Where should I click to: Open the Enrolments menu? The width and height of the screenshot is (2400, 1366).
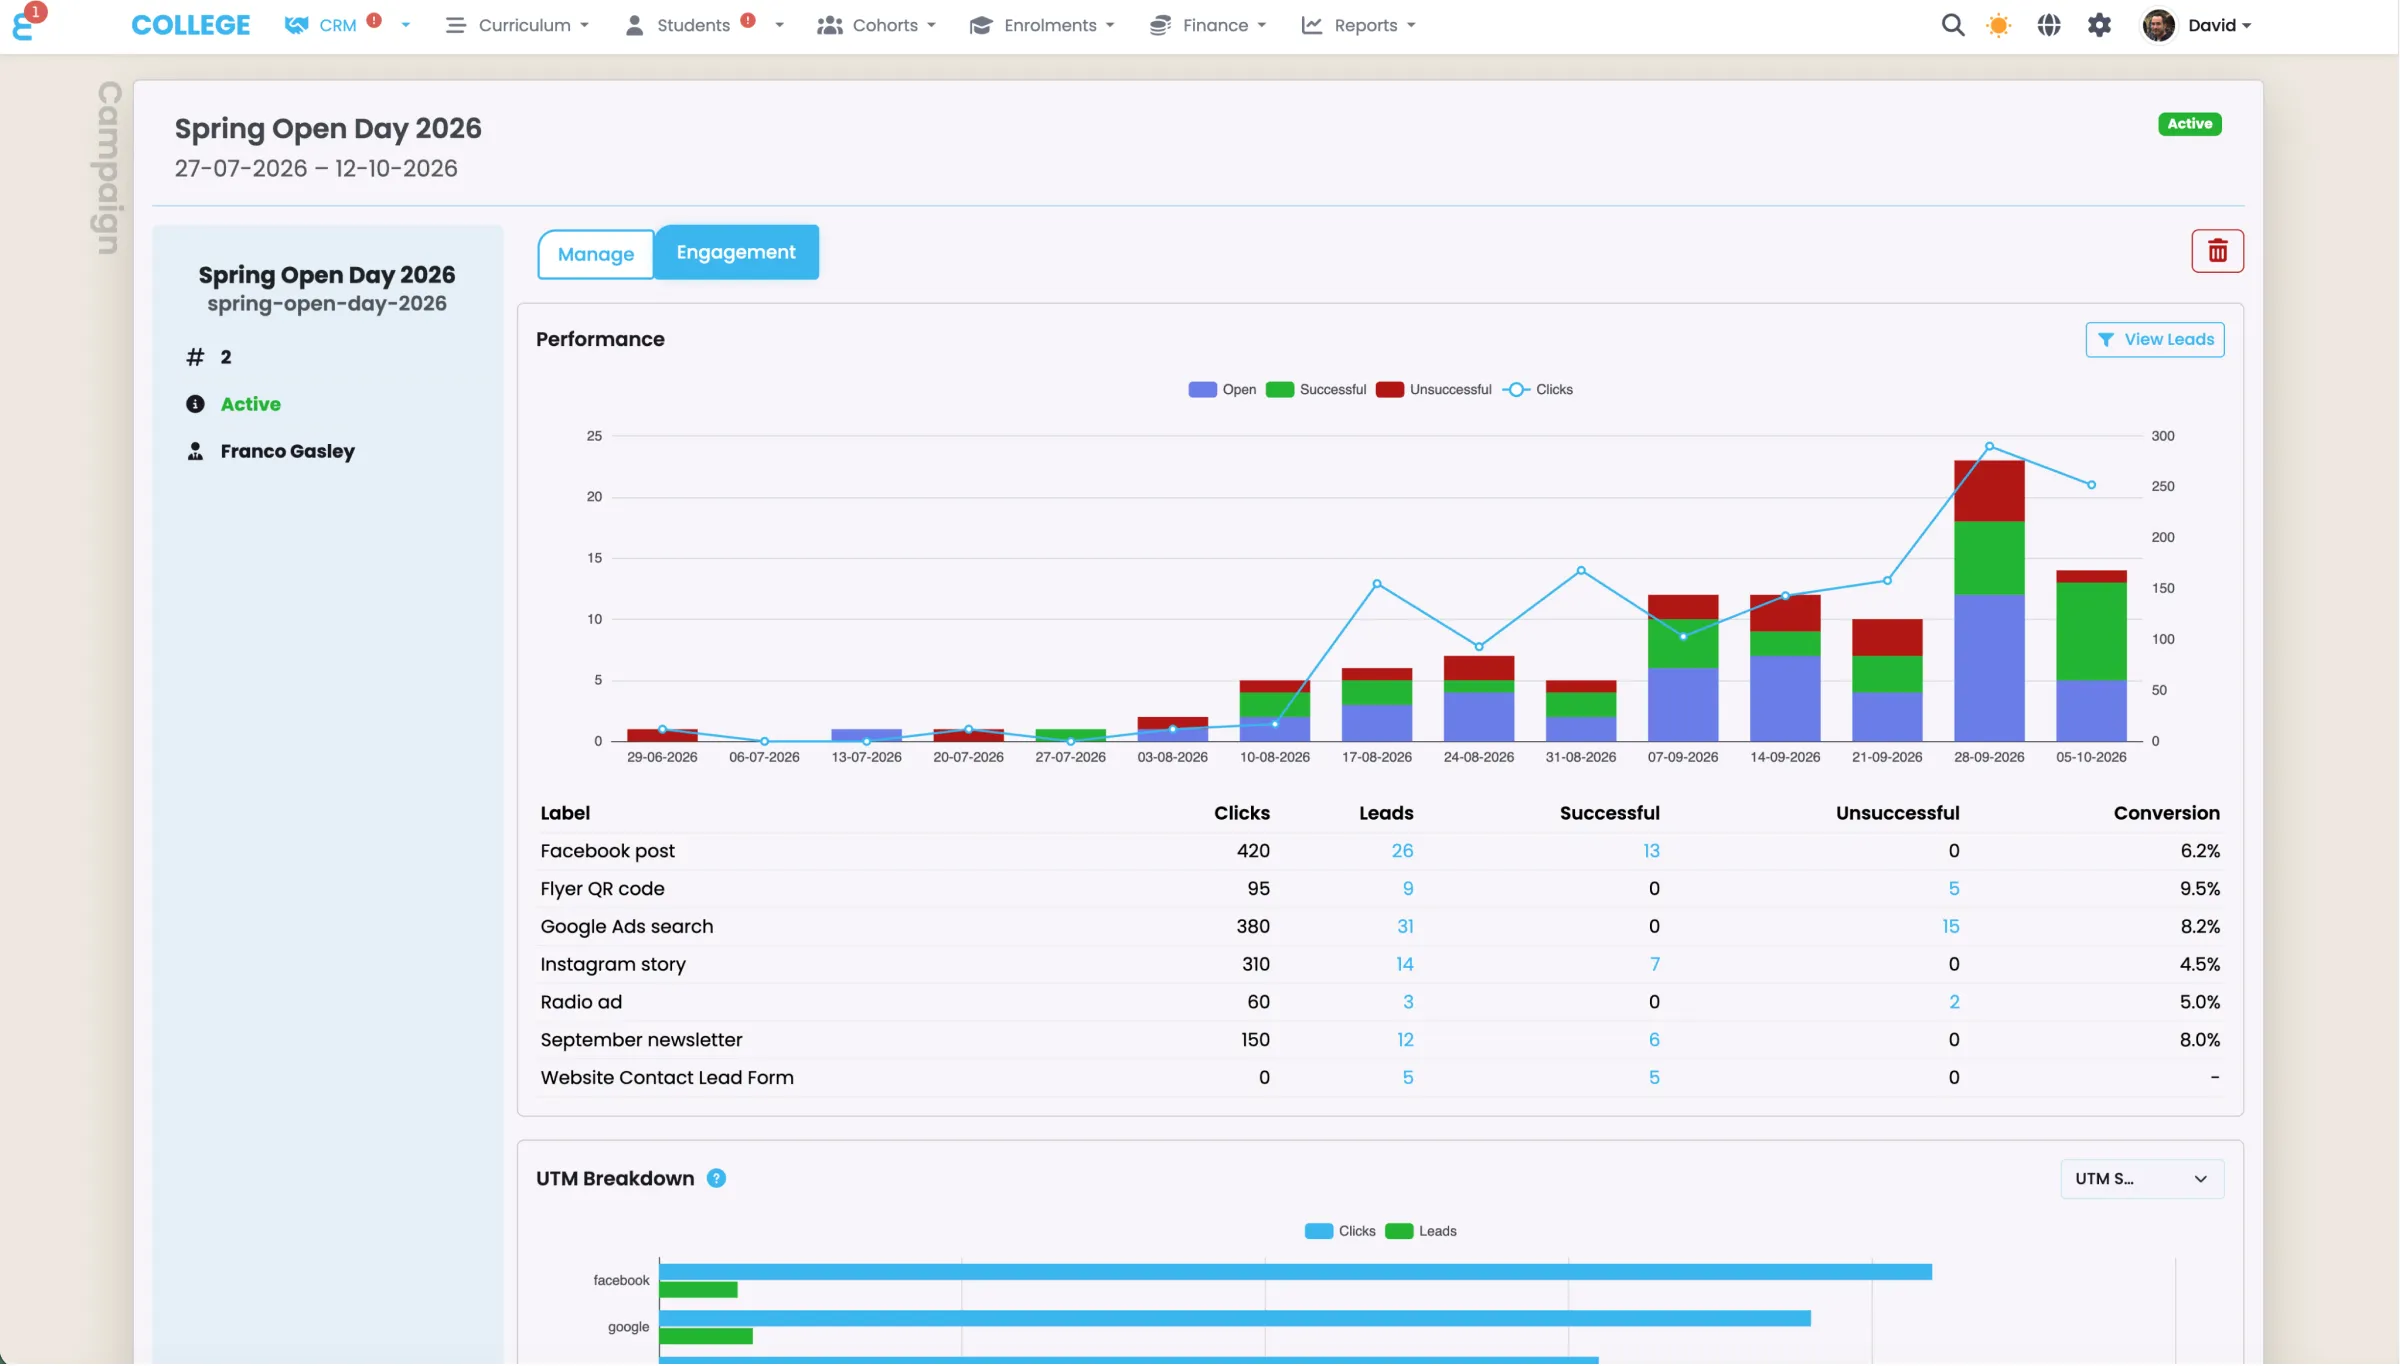1042,25
